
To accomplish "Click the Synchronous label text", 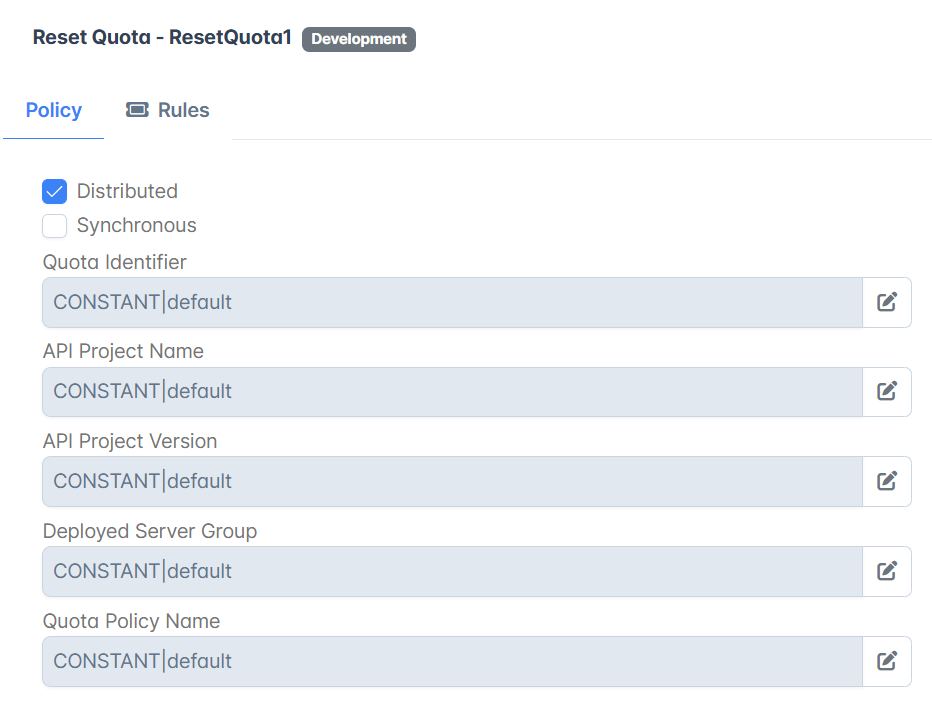I will click(137, 225).
